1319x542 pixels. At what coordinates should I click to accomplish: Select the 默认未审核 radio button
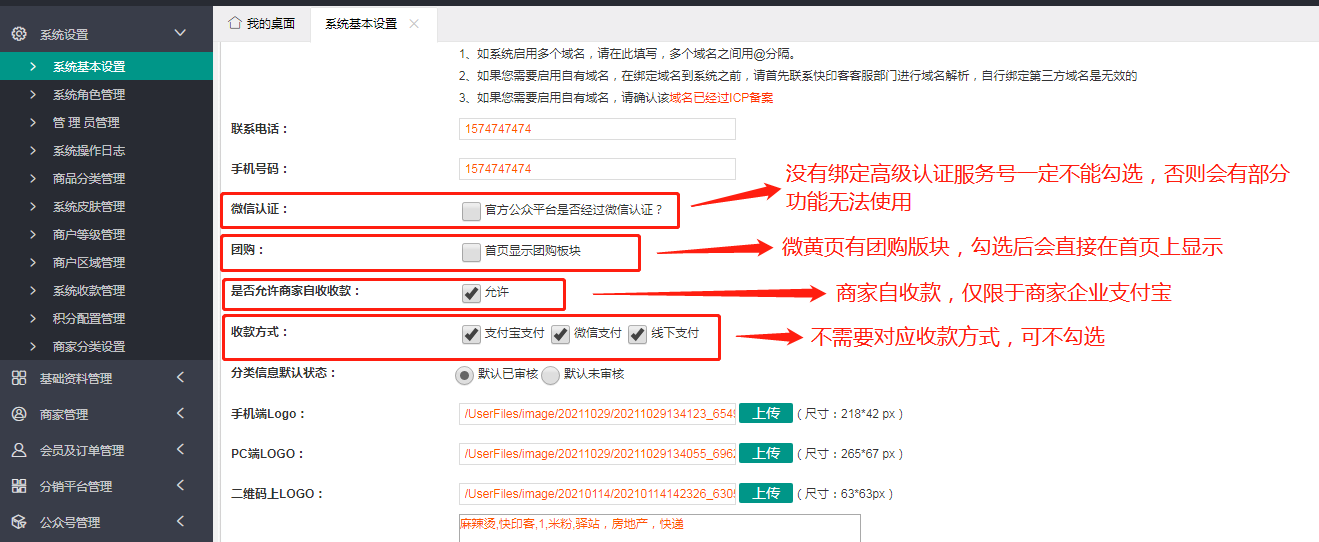(551, 375)
